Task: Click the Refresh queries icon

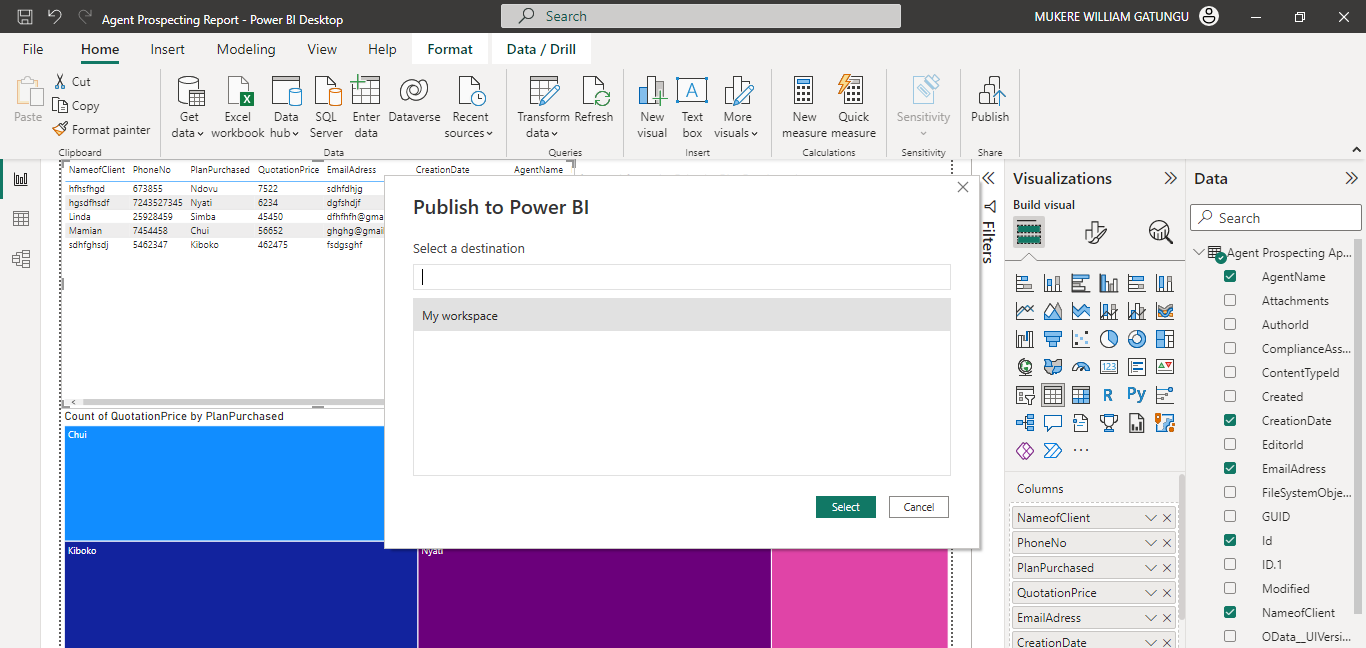Action: pyautogui.click(x=594, y=100)
